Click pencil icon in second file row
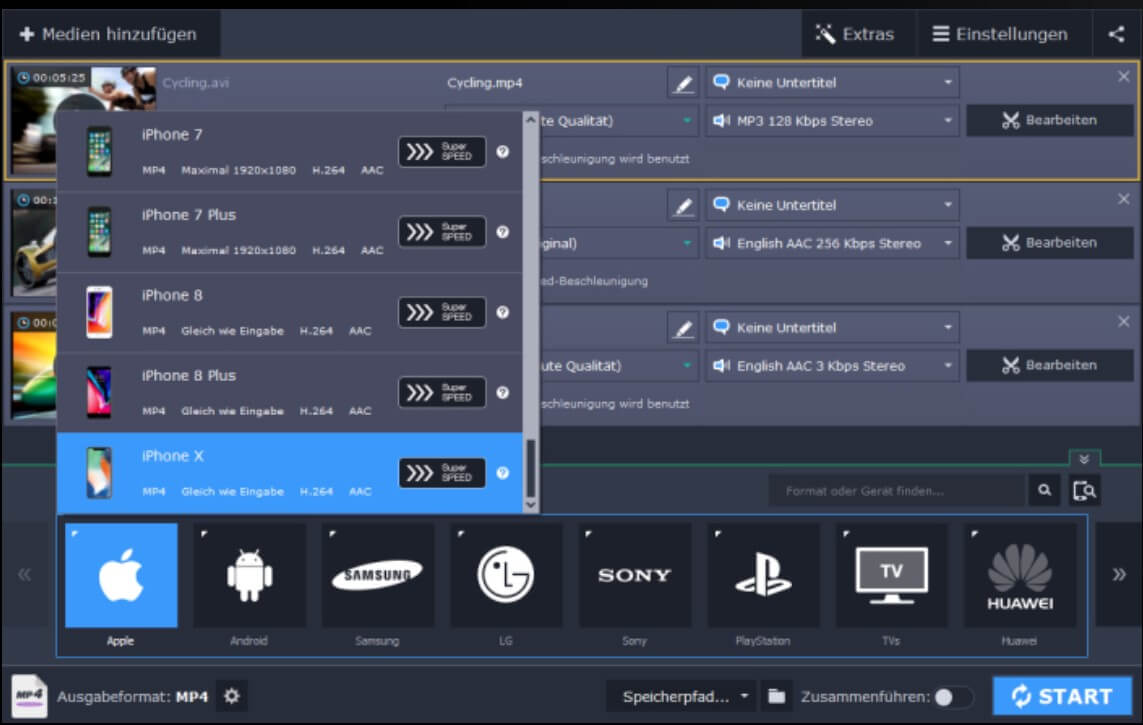 coord(683,205)
